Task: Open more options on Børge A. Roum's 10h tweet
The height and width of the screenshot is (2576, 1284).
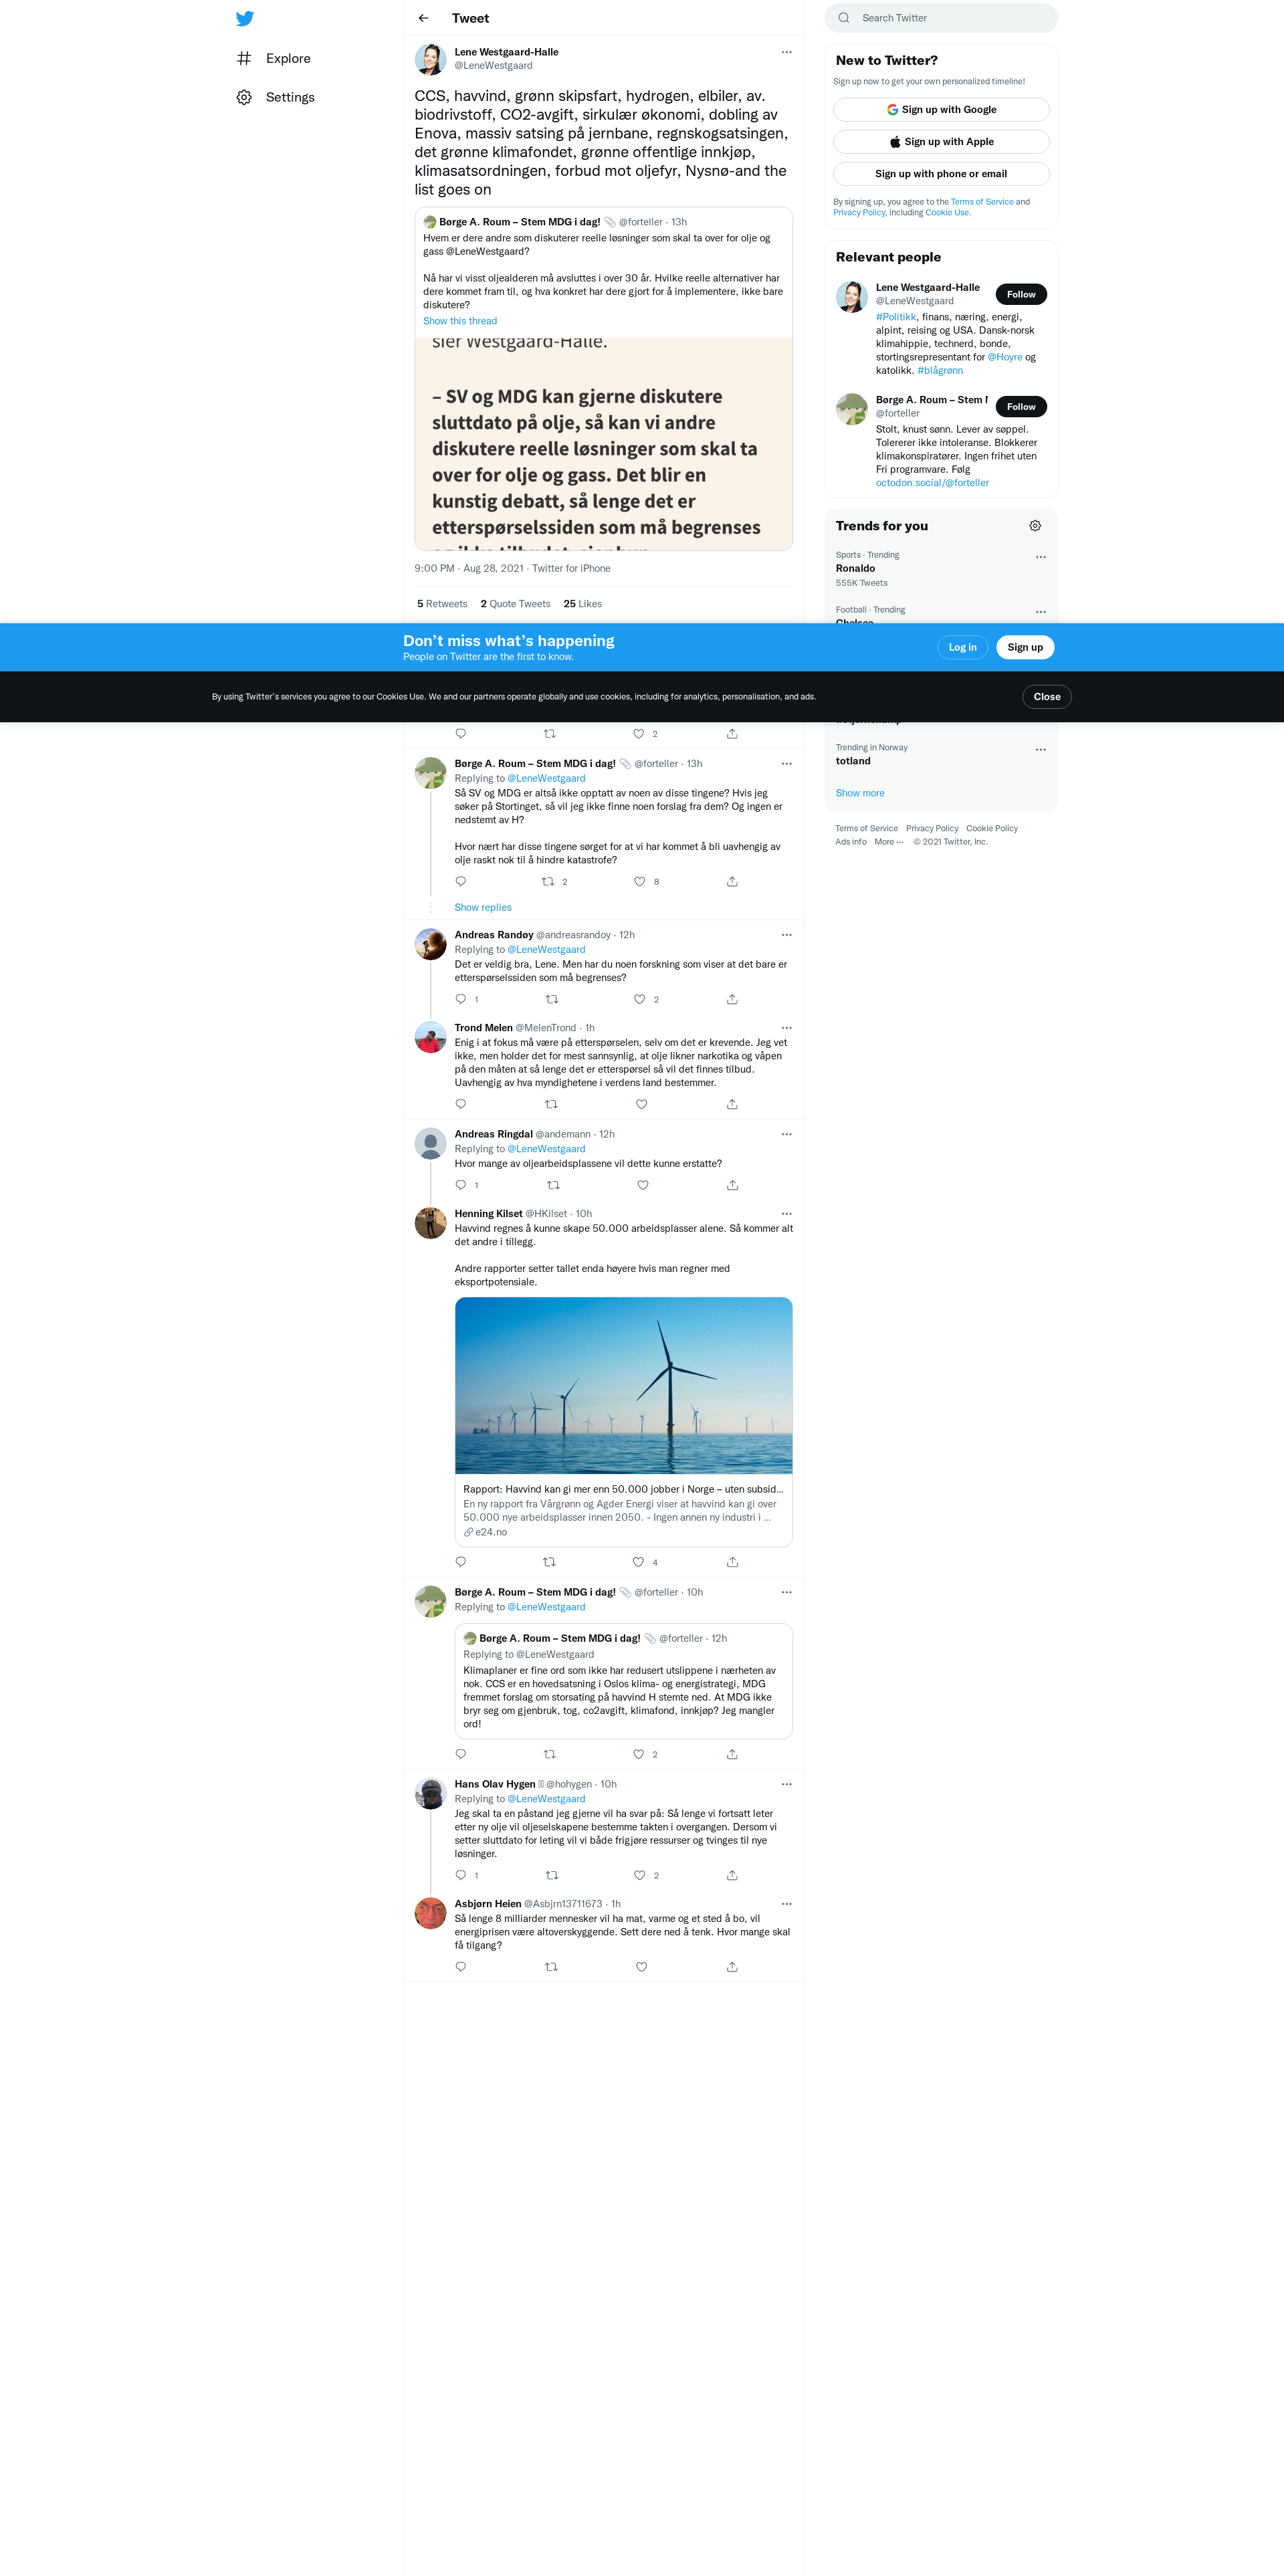Action: [786, 1592]
